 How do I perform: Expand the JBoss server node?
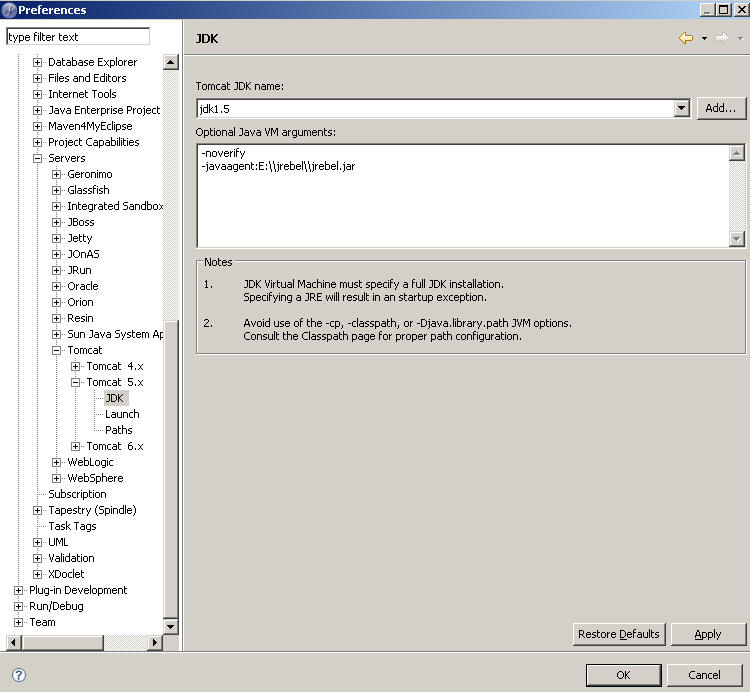point(56,222)
